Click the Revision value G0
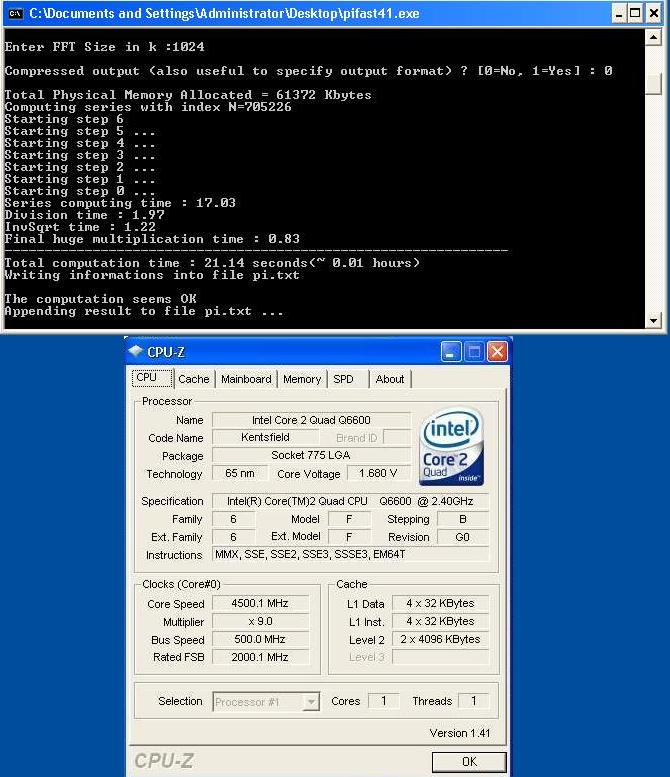670x777 pixels. 463,537
